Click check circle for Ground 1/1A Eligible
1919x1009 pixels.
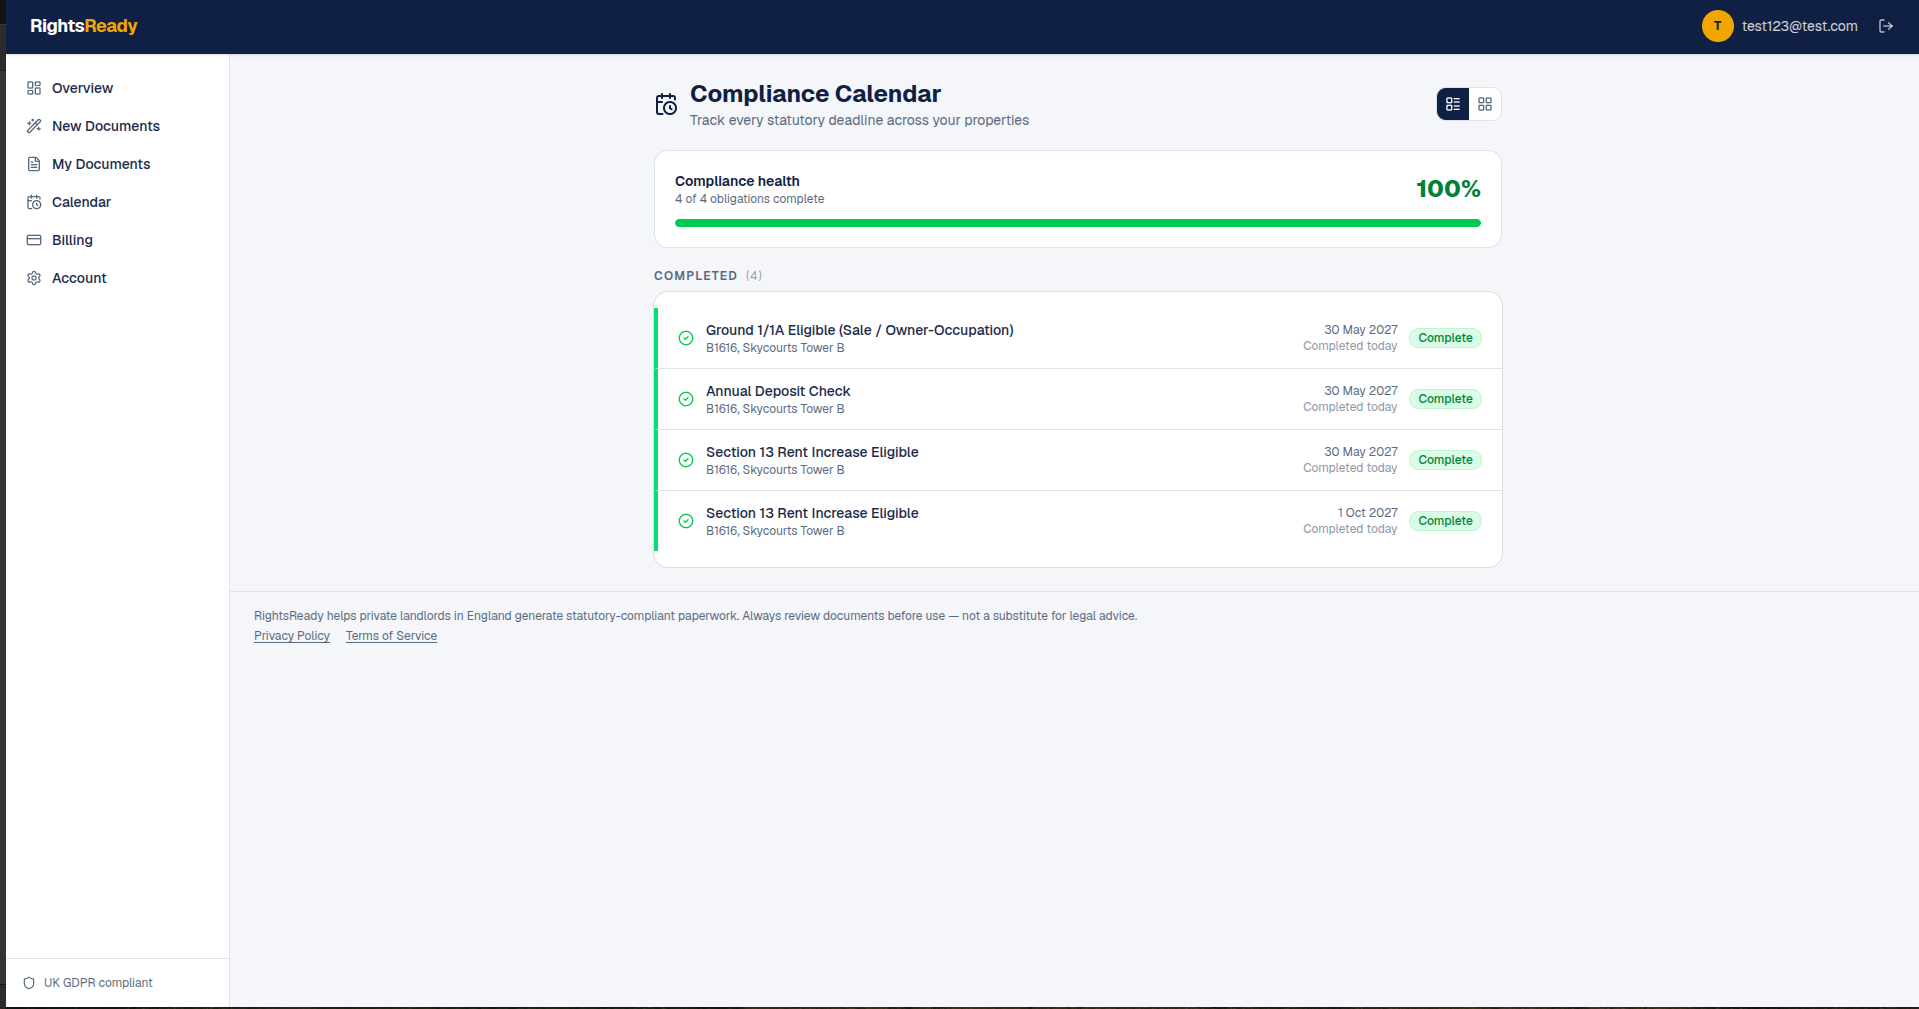[x=686, y=338]
